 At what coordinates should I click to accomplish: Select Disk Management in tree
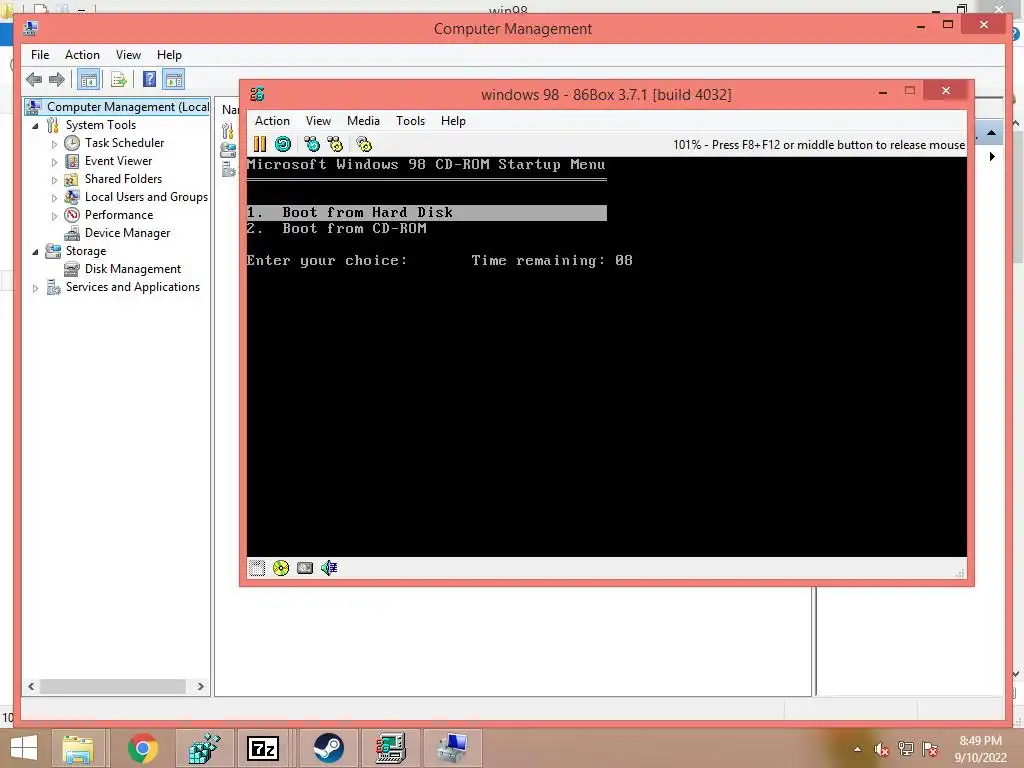point(133,269)
